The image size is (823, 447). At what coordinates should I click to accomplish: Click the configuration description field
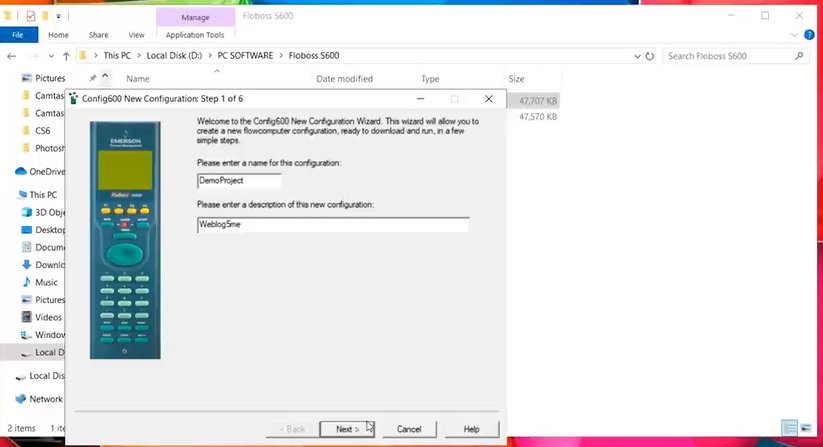point(332,225)
